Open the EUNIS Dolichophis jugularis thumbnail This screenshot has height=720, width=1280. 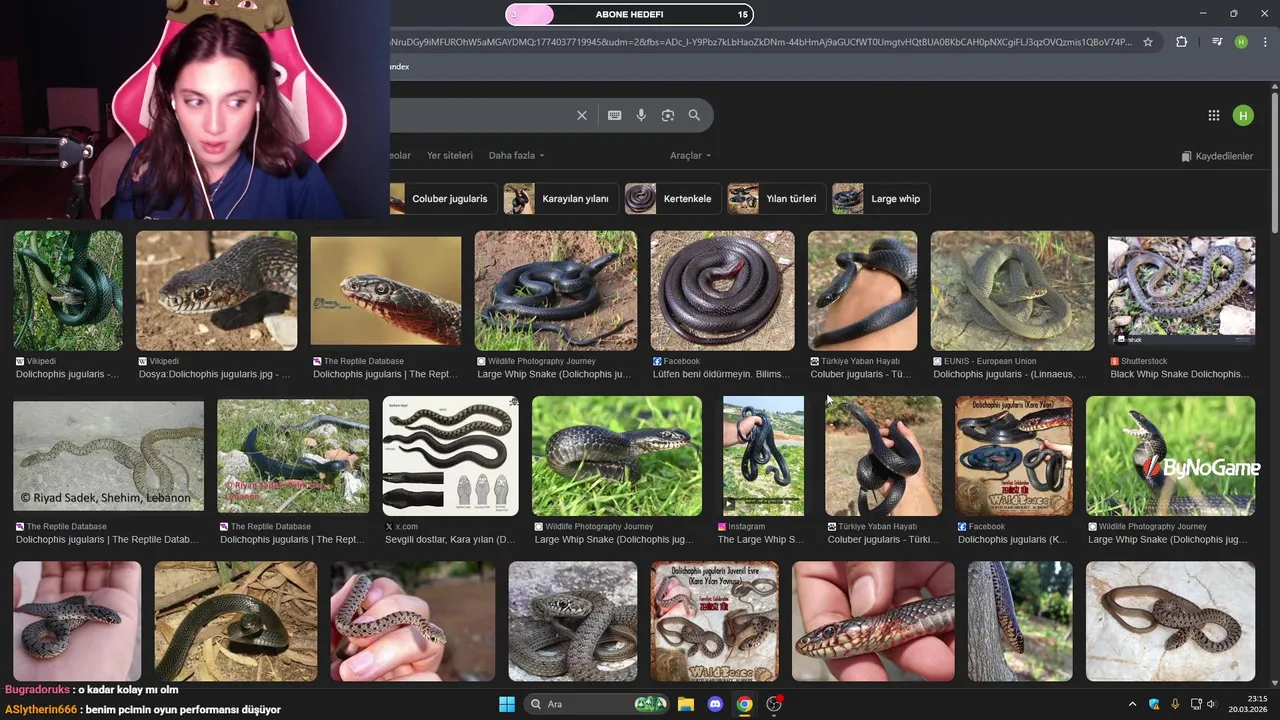pyautogui.click(x=1012, y=291)
